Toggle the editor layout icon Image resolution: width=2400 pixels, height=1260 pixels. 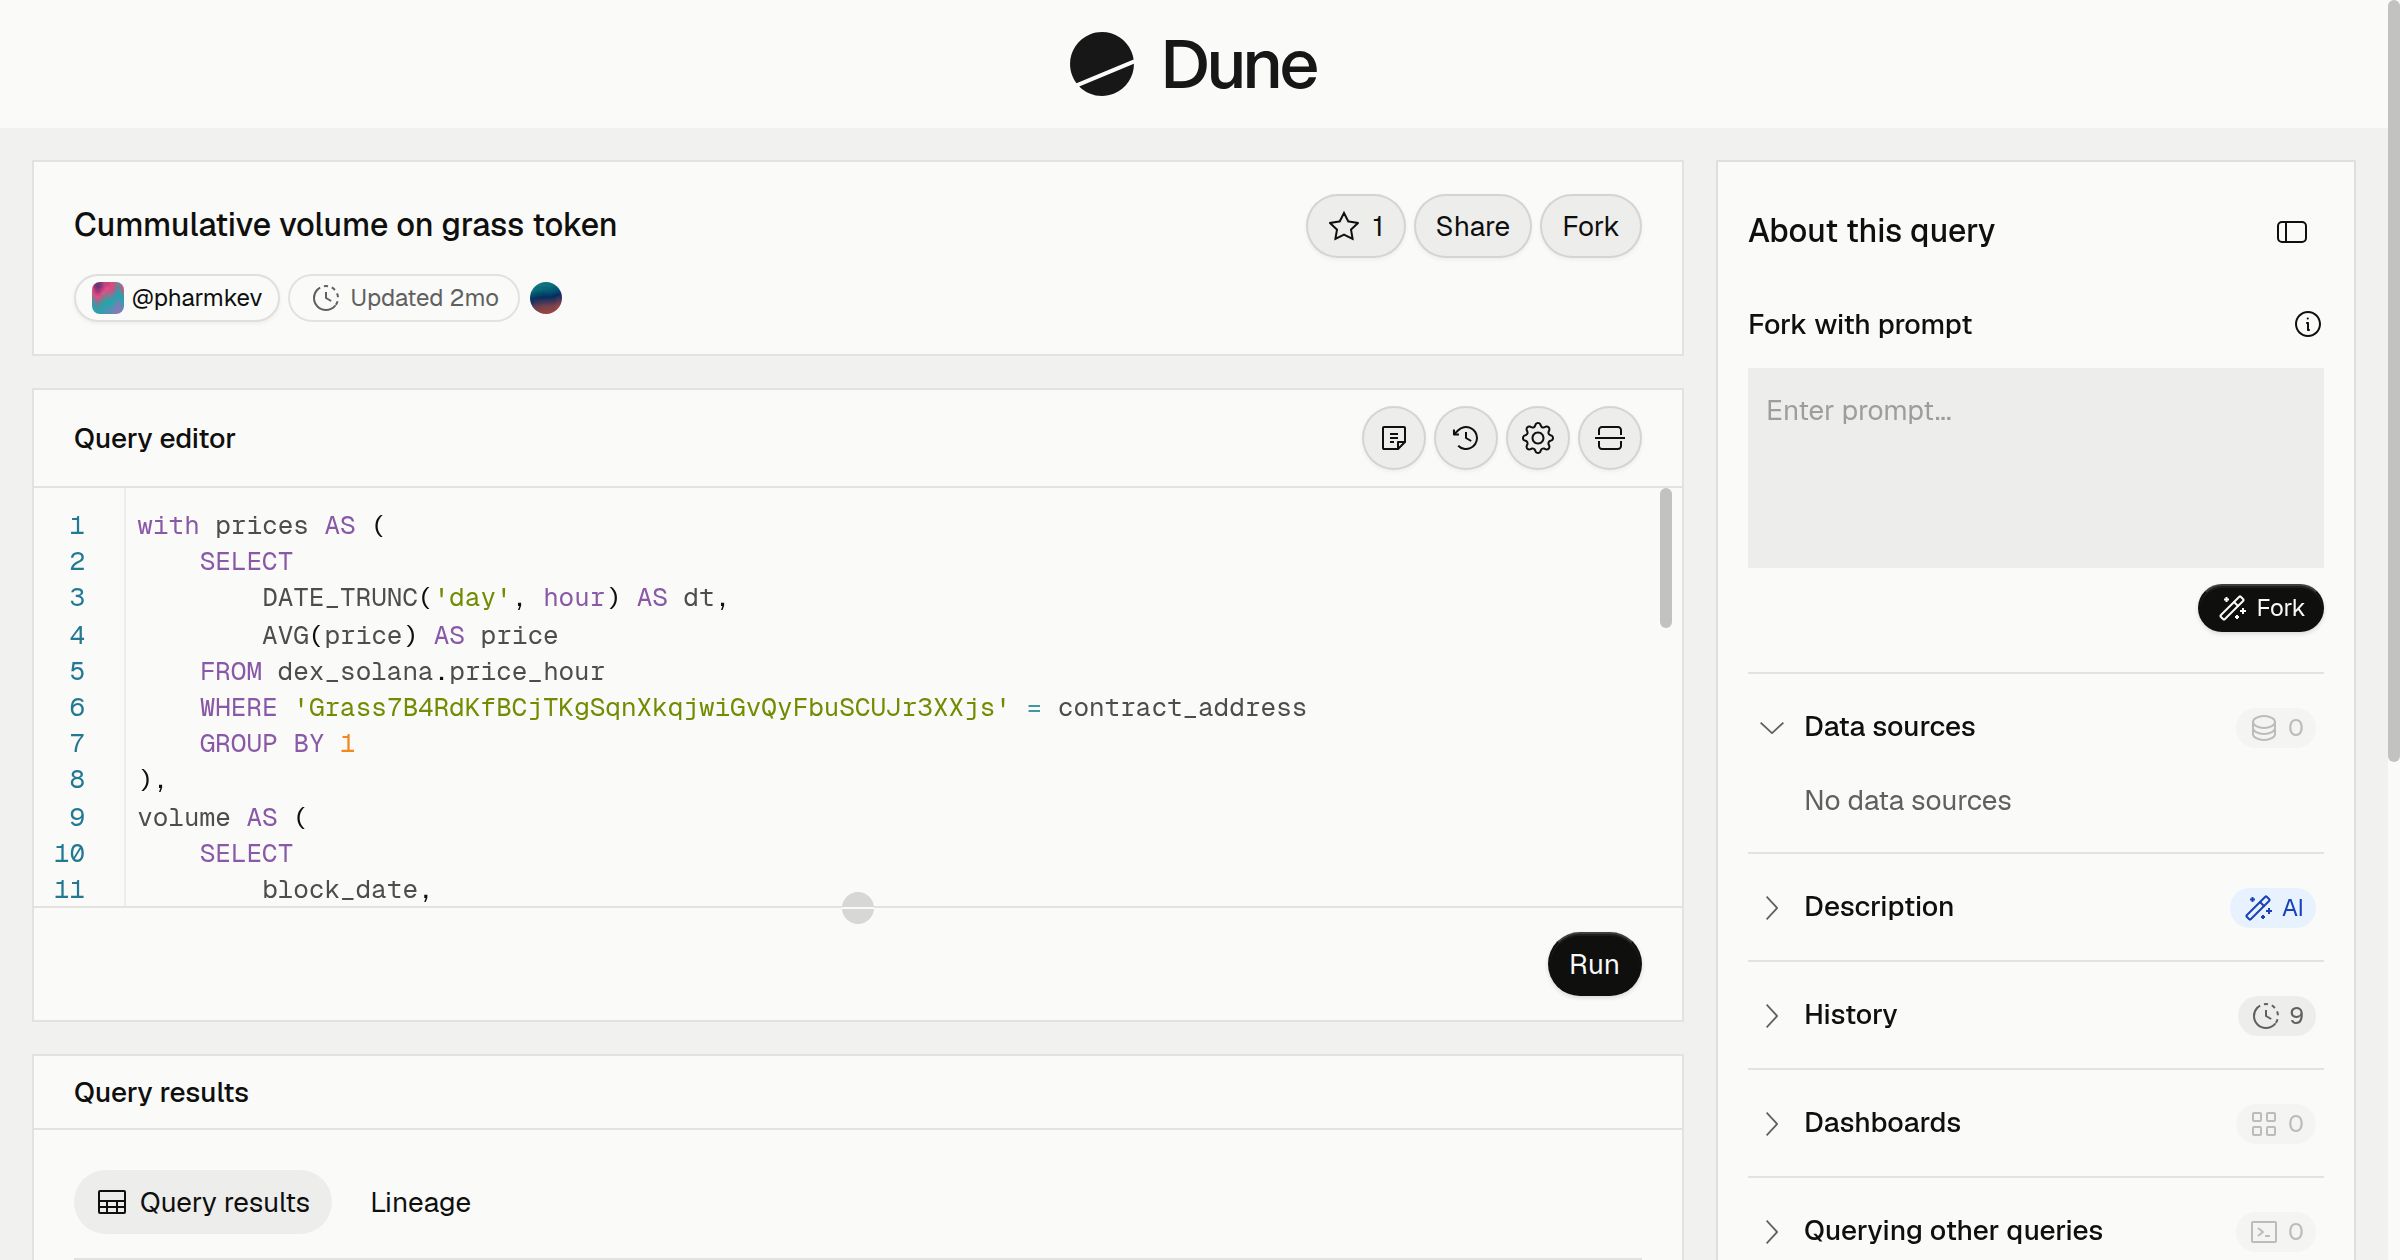coord(1610,438)
